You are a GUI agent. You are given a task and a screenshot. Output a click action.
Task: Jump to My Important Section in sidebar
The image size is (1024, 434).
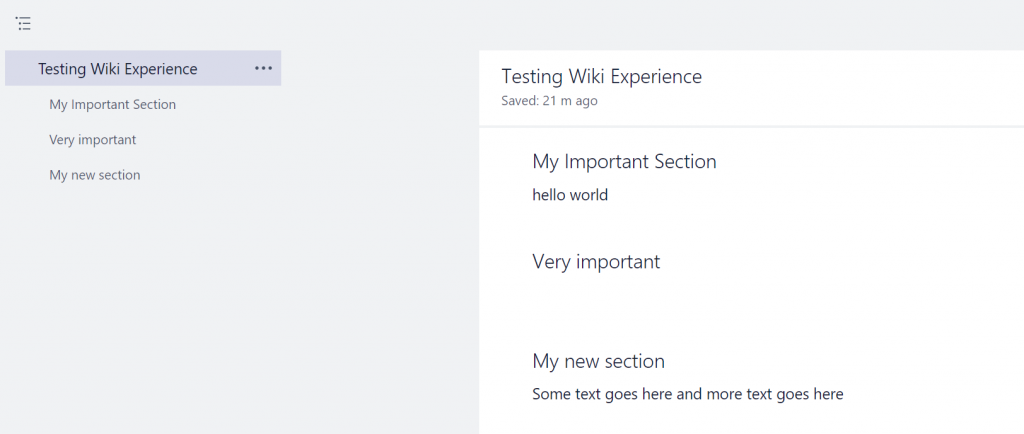click(112, 104)
